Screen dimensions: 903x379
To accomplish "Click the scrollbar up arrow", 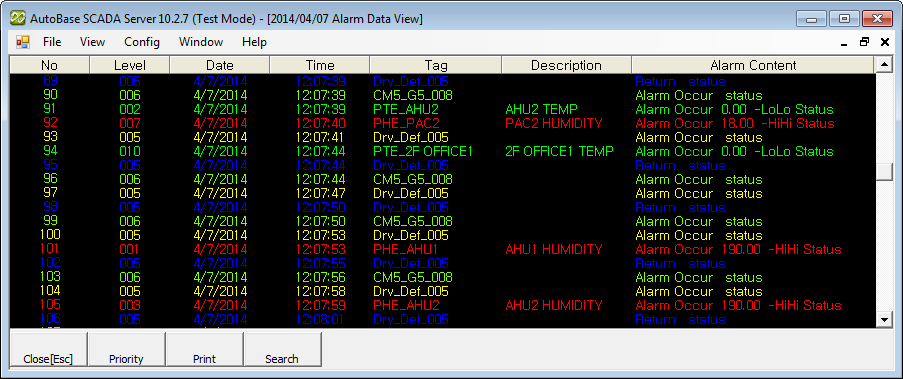I will point(883,65).
